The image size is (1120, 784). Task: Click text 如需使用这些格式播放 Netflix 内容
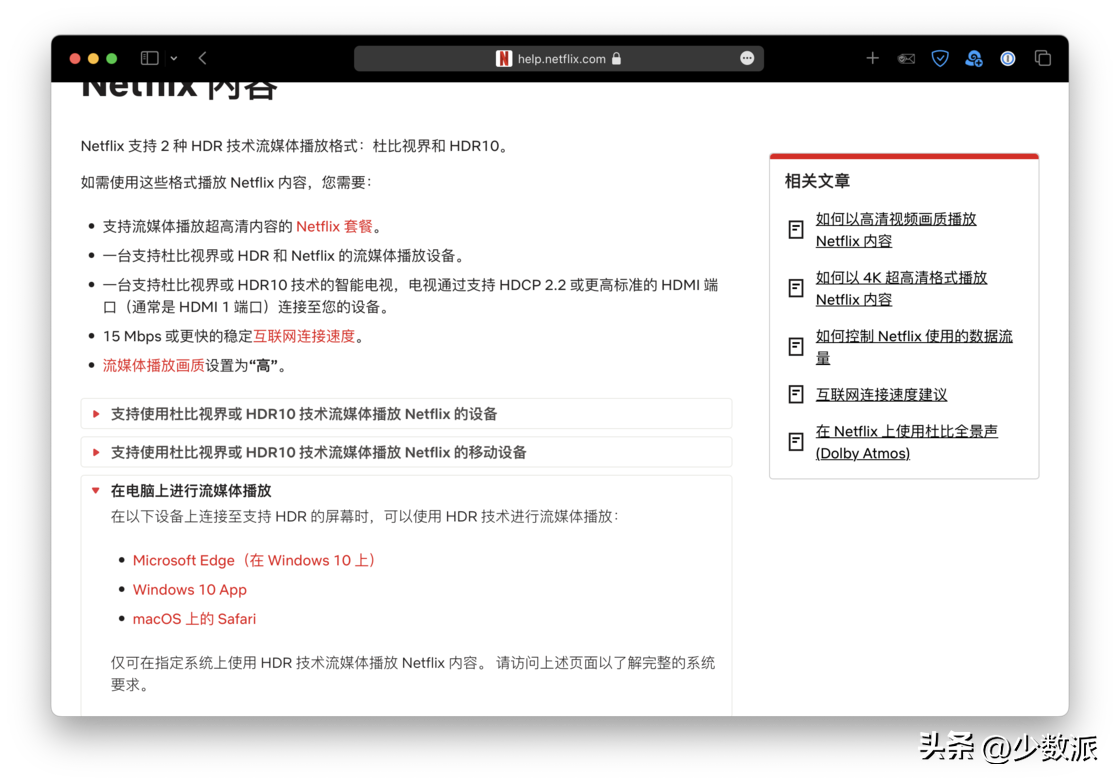226,183
